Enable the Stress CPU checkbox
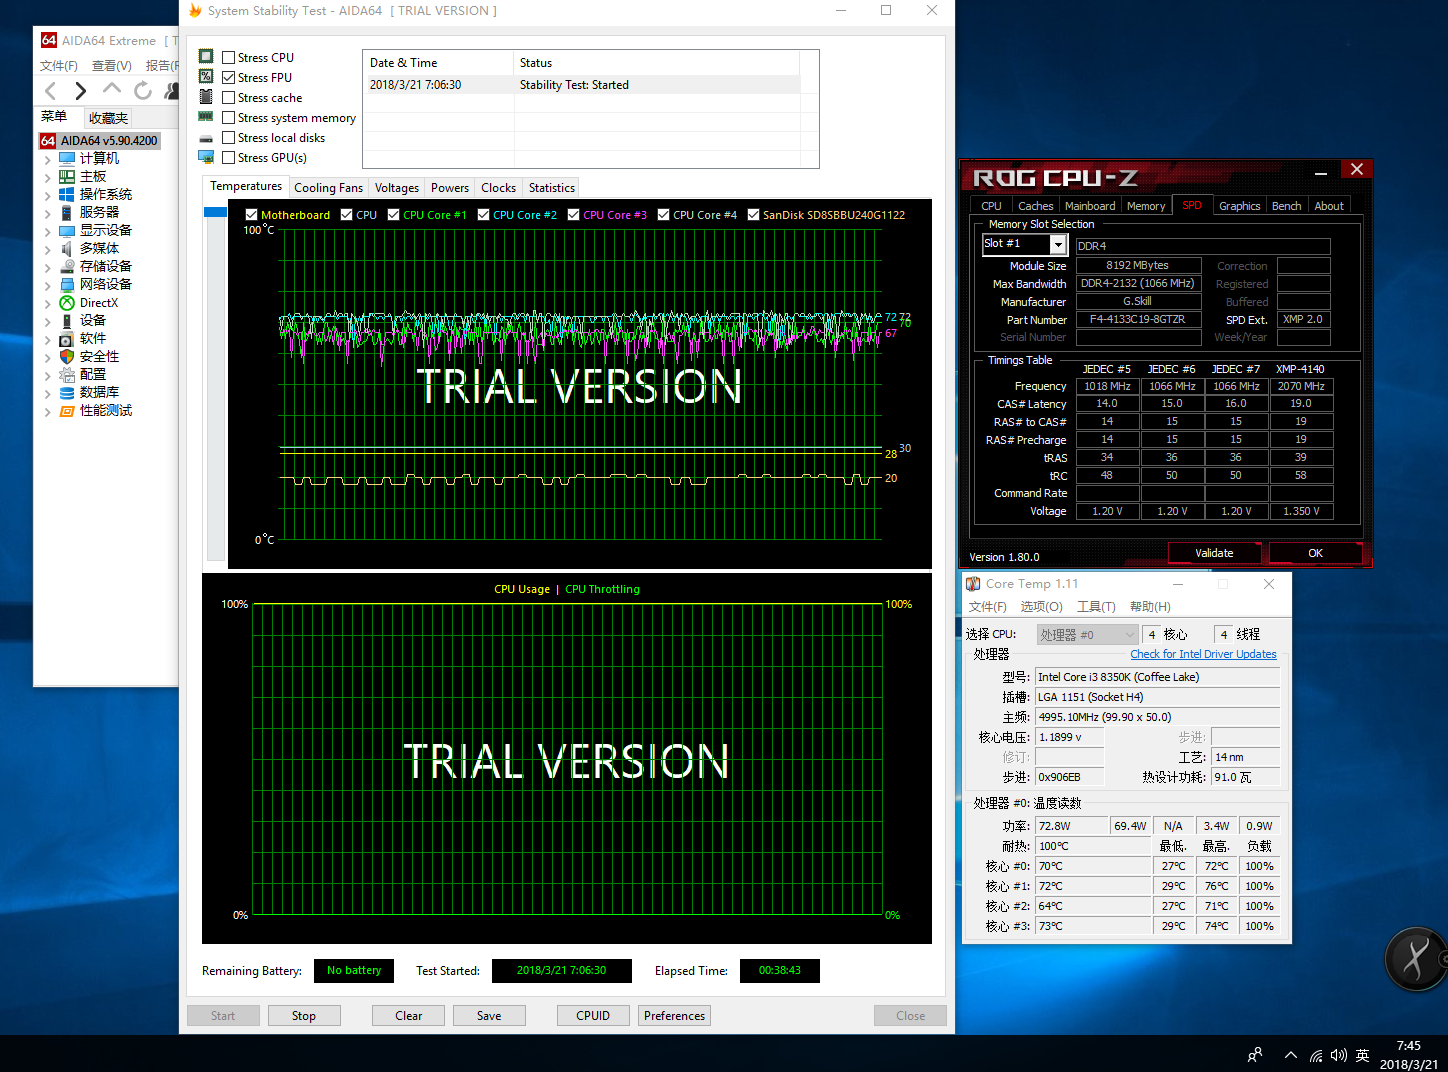 [229, 58]
